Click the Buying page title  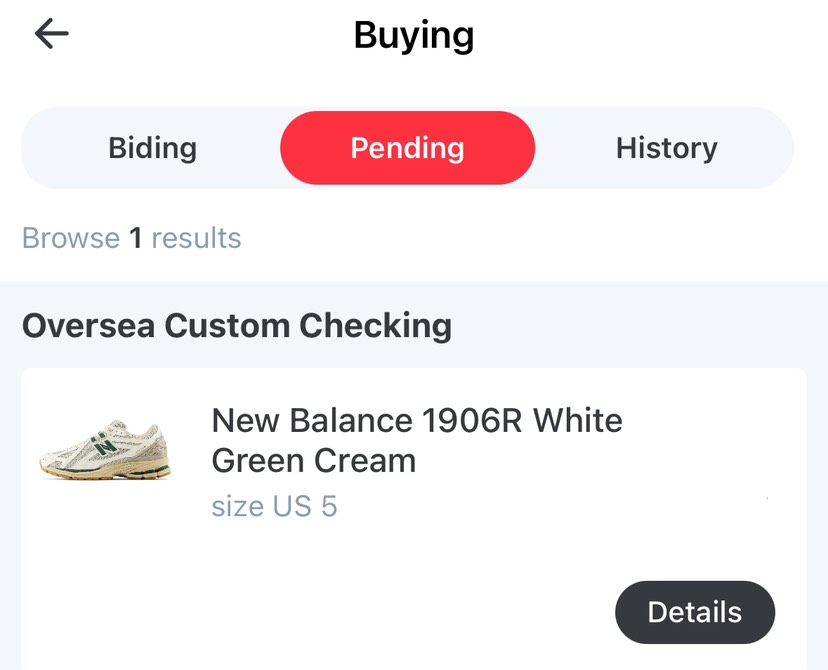click(414, 36)
